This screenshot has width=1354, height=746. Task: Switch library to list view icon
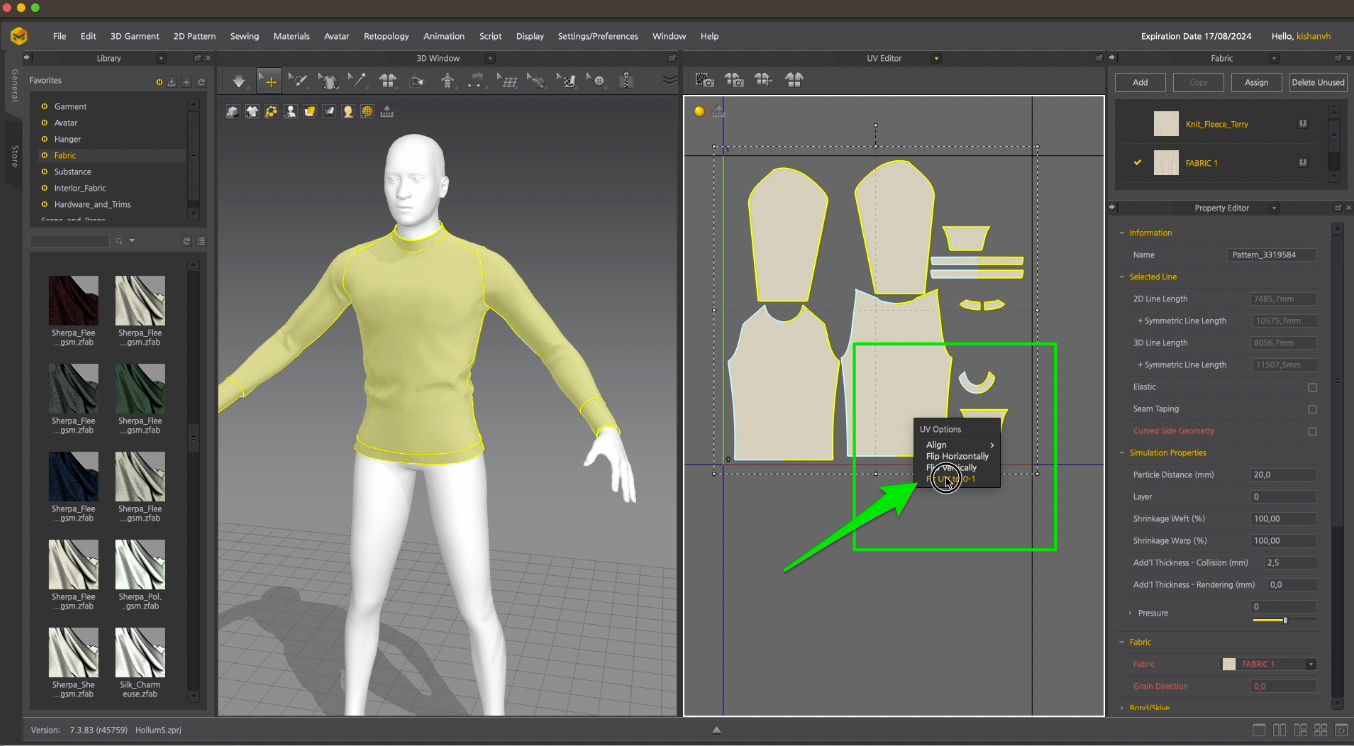[201, 241]
